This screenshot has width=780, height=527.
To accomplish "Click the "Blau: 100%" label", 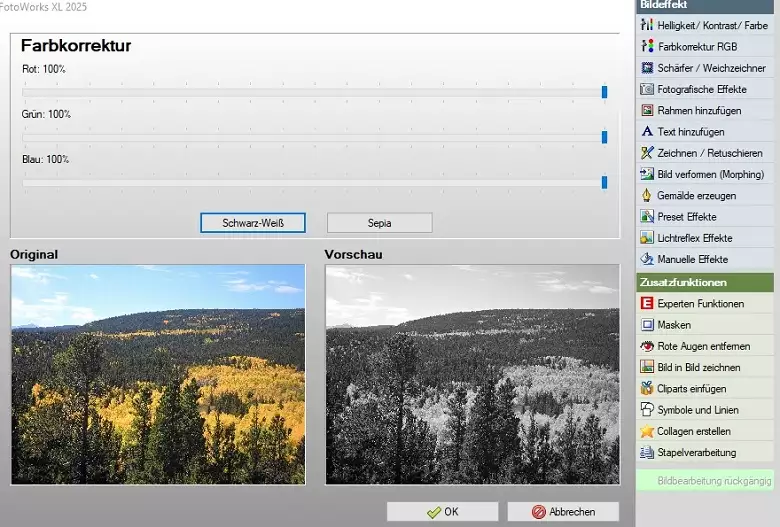I will point(45,159).
